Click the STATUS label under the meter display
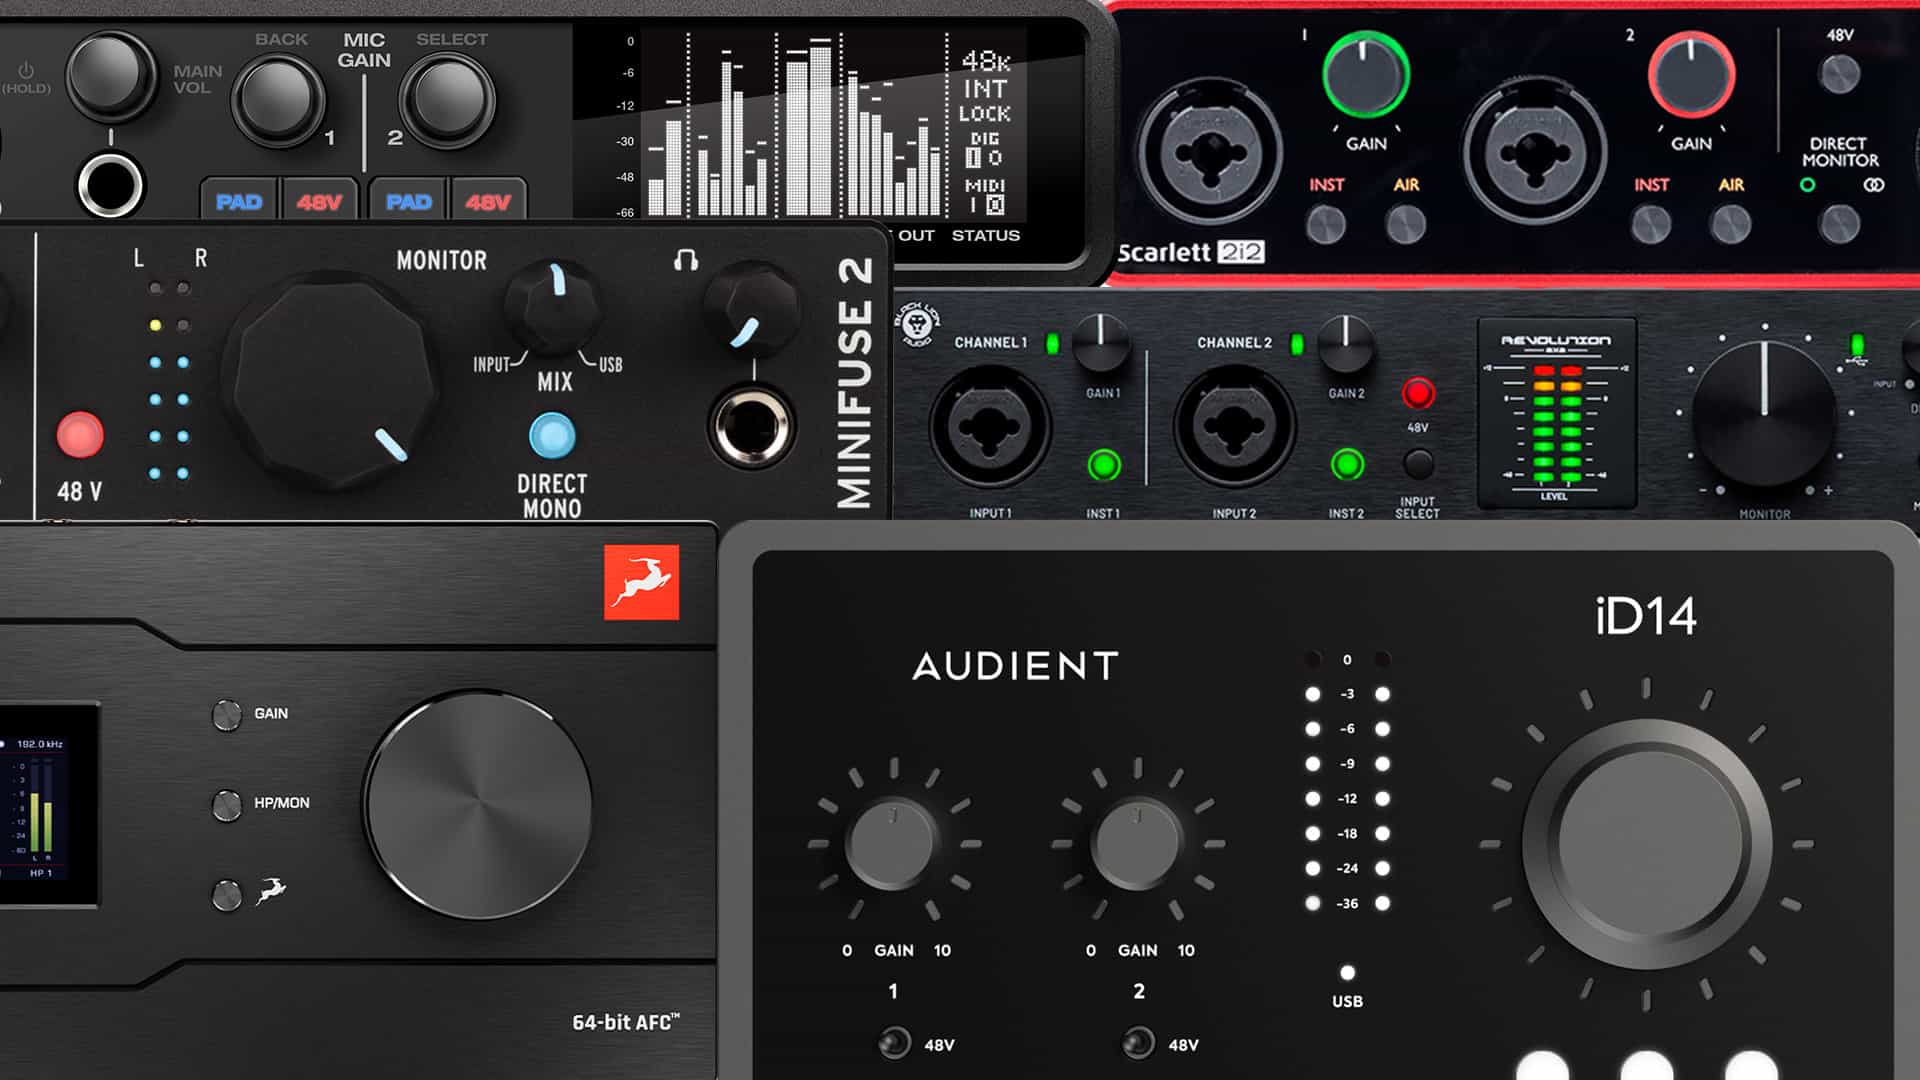Image resolution: width=1920 pixels, height=1080 pixels. coord(985,235)
